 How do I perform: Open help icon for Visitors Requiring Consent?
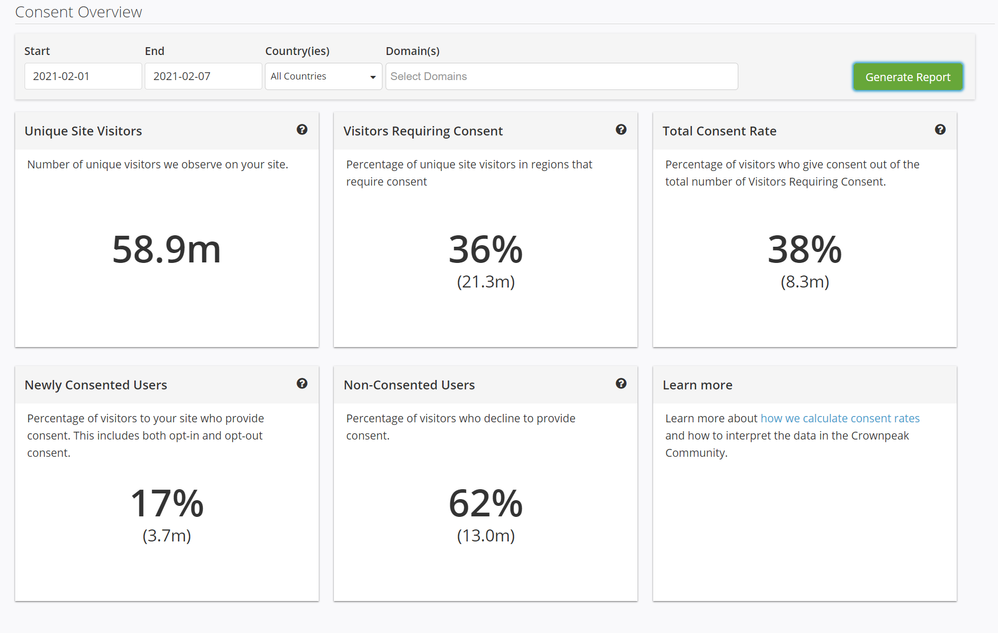click(x=621, y=130)
